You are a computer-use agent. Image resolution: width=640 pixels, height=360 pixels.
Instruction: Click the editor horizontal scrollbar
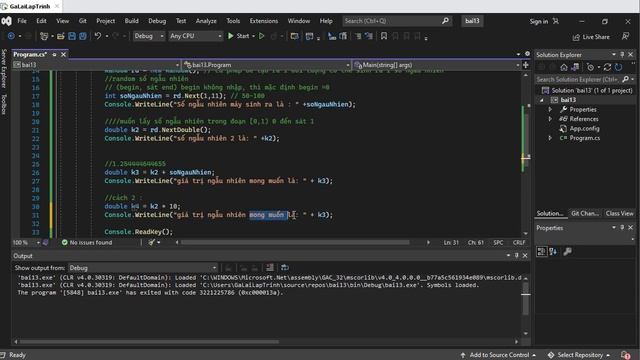(295, 242)
